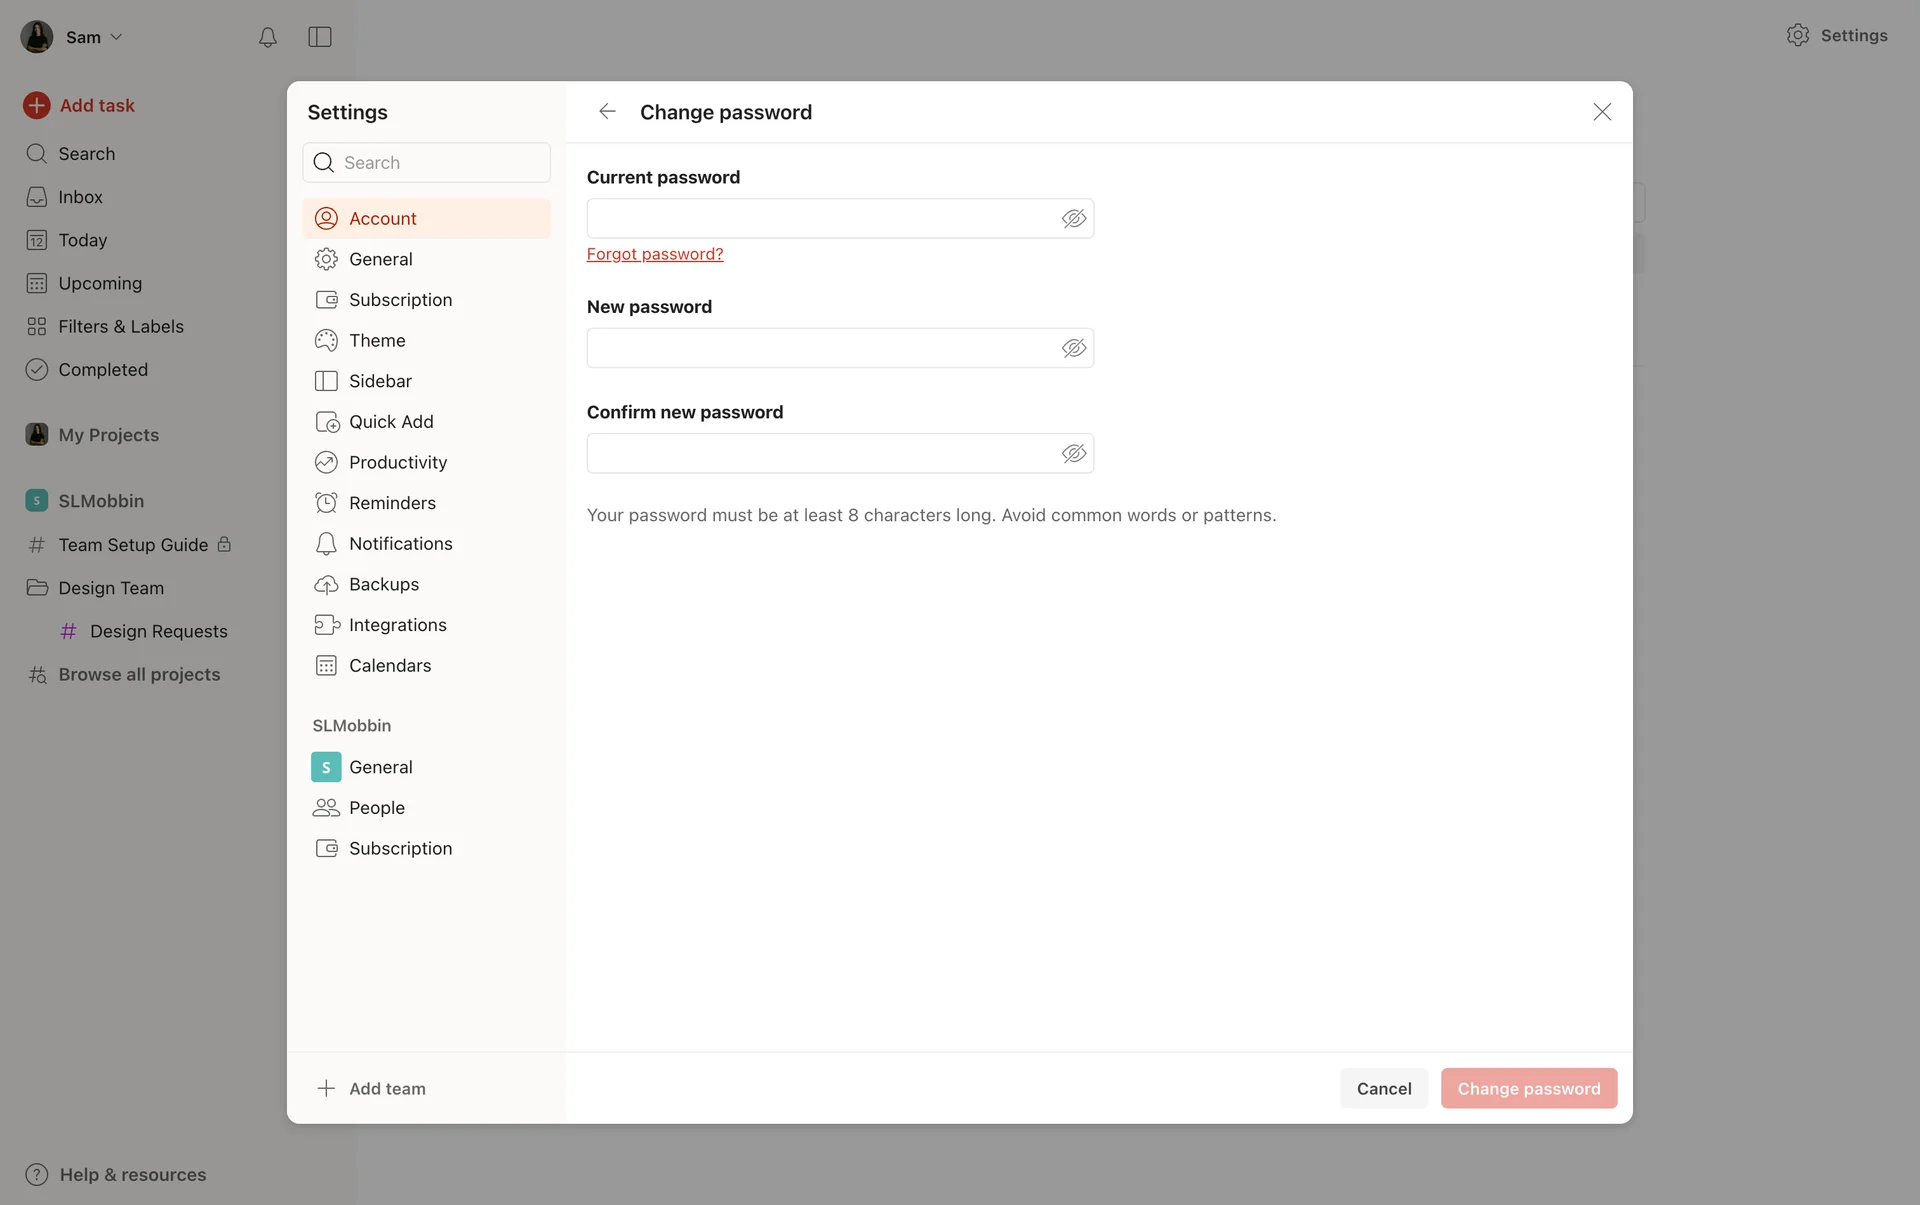Collapse the My Projects section

point(108,435)
